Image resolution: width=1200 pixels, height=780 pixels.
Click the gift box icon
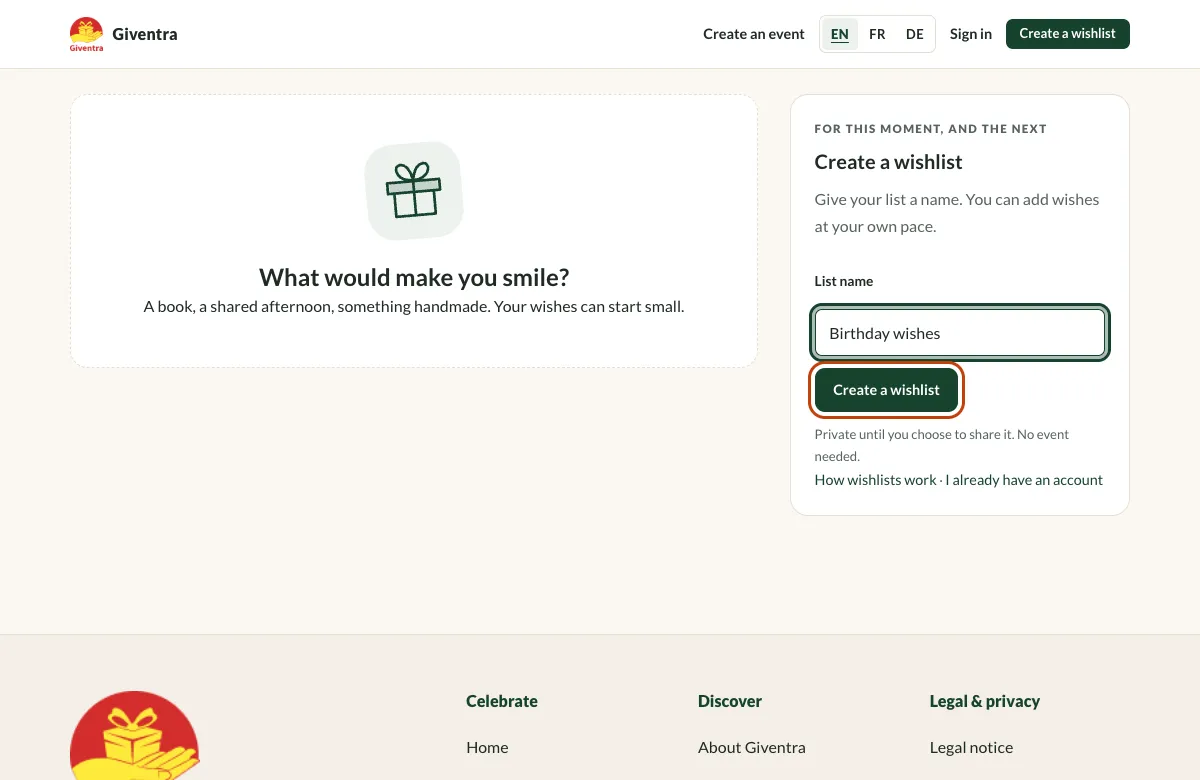[414, 191]
